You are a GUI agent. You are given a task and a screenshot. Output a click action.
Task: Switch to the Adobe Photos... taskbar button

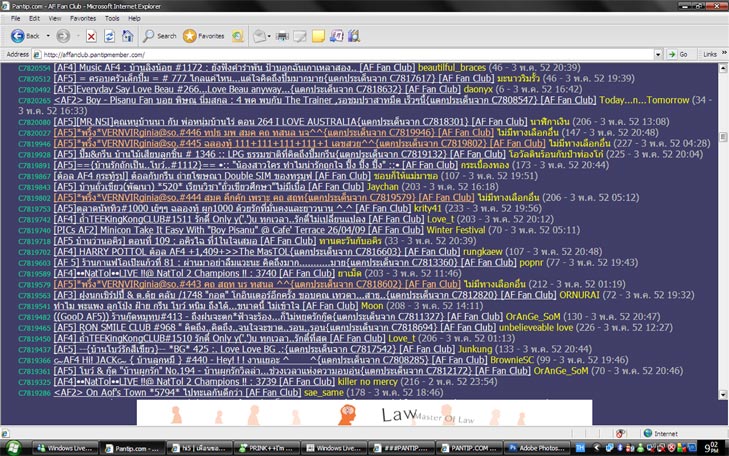point(538,448)
